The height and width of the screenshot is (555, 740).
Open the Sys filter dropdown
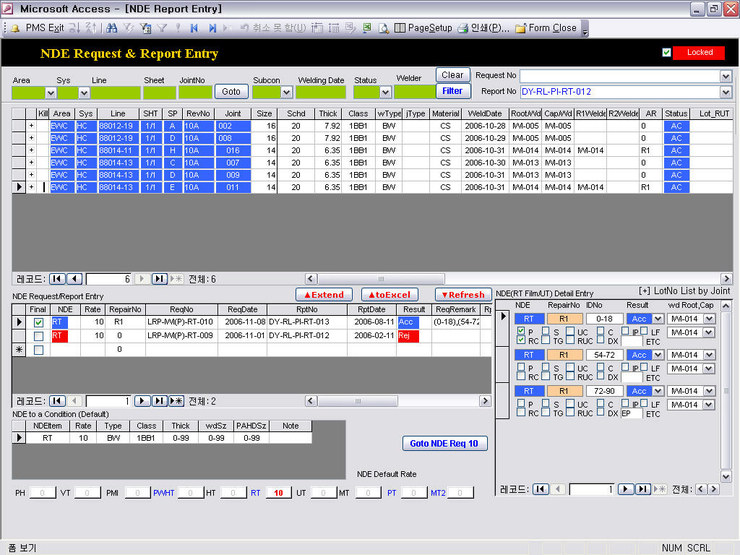(84, 93)
